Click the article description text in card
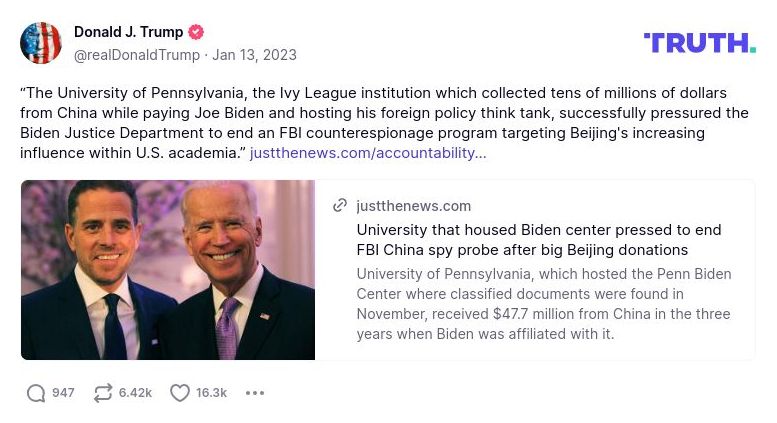The image size is (777, 423). (543, 304)
